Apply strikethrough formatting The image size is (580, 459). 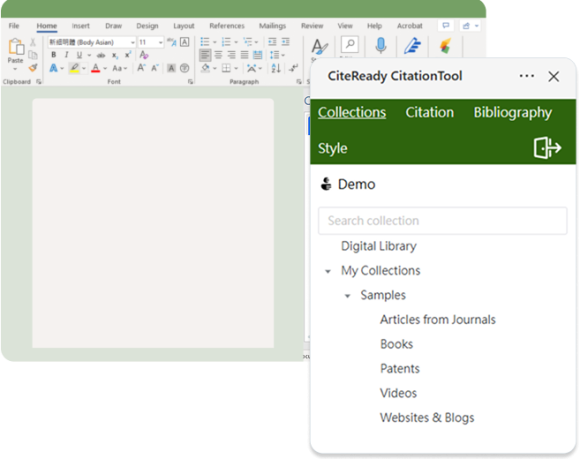pyautogui.click(x=101, y=55)
